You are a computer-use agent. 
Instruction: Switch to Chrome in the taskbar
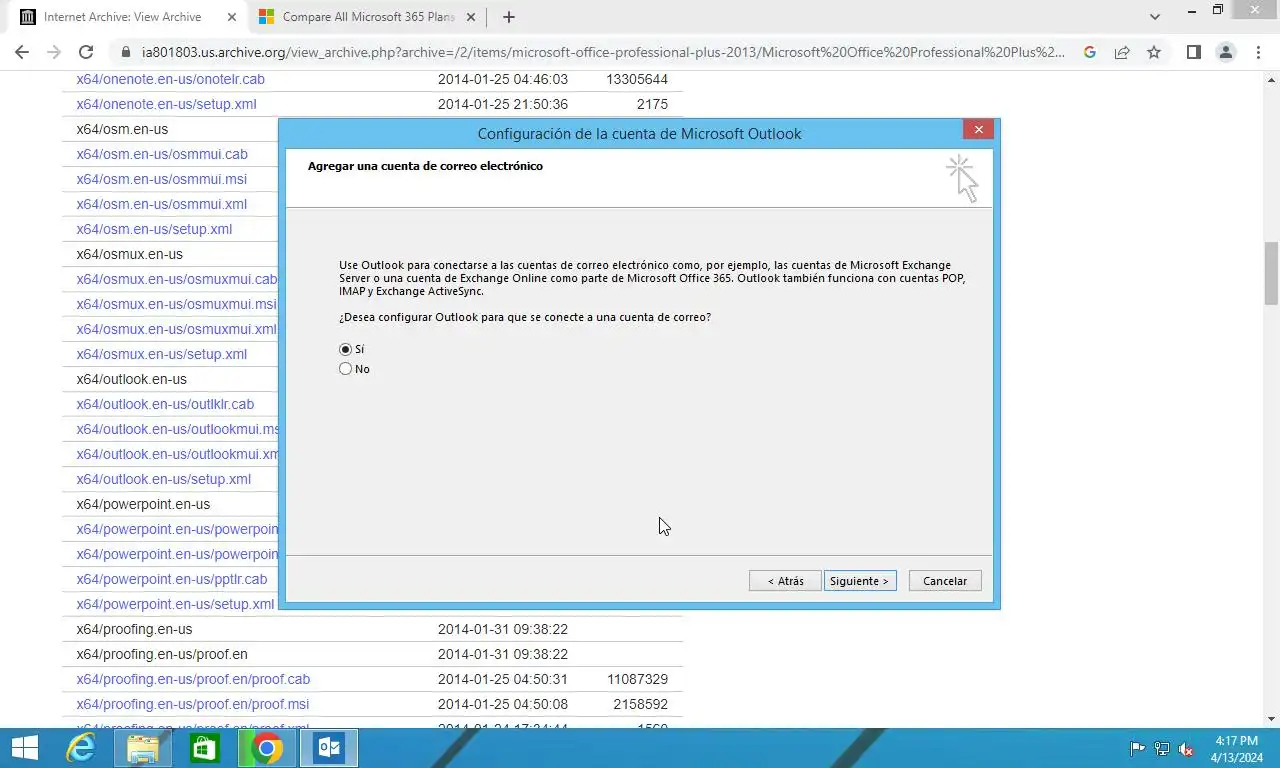click(x=266, y=748)
